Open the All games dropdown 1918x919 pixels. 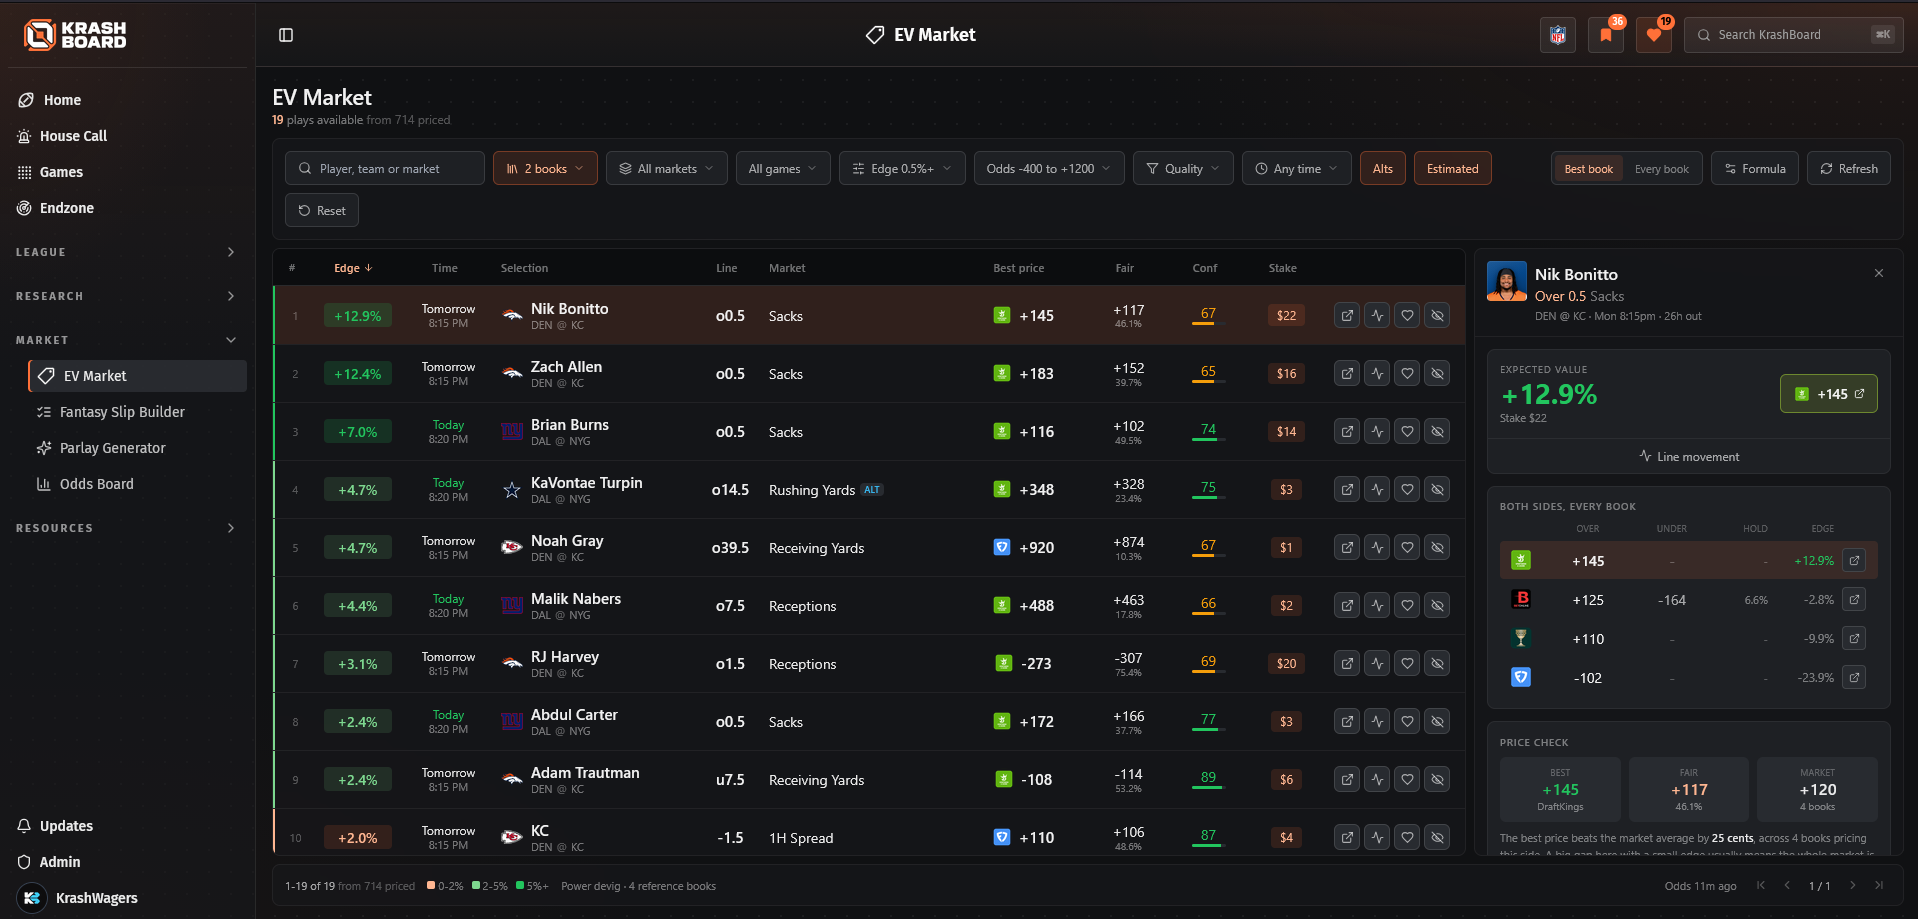coord(783,169)
